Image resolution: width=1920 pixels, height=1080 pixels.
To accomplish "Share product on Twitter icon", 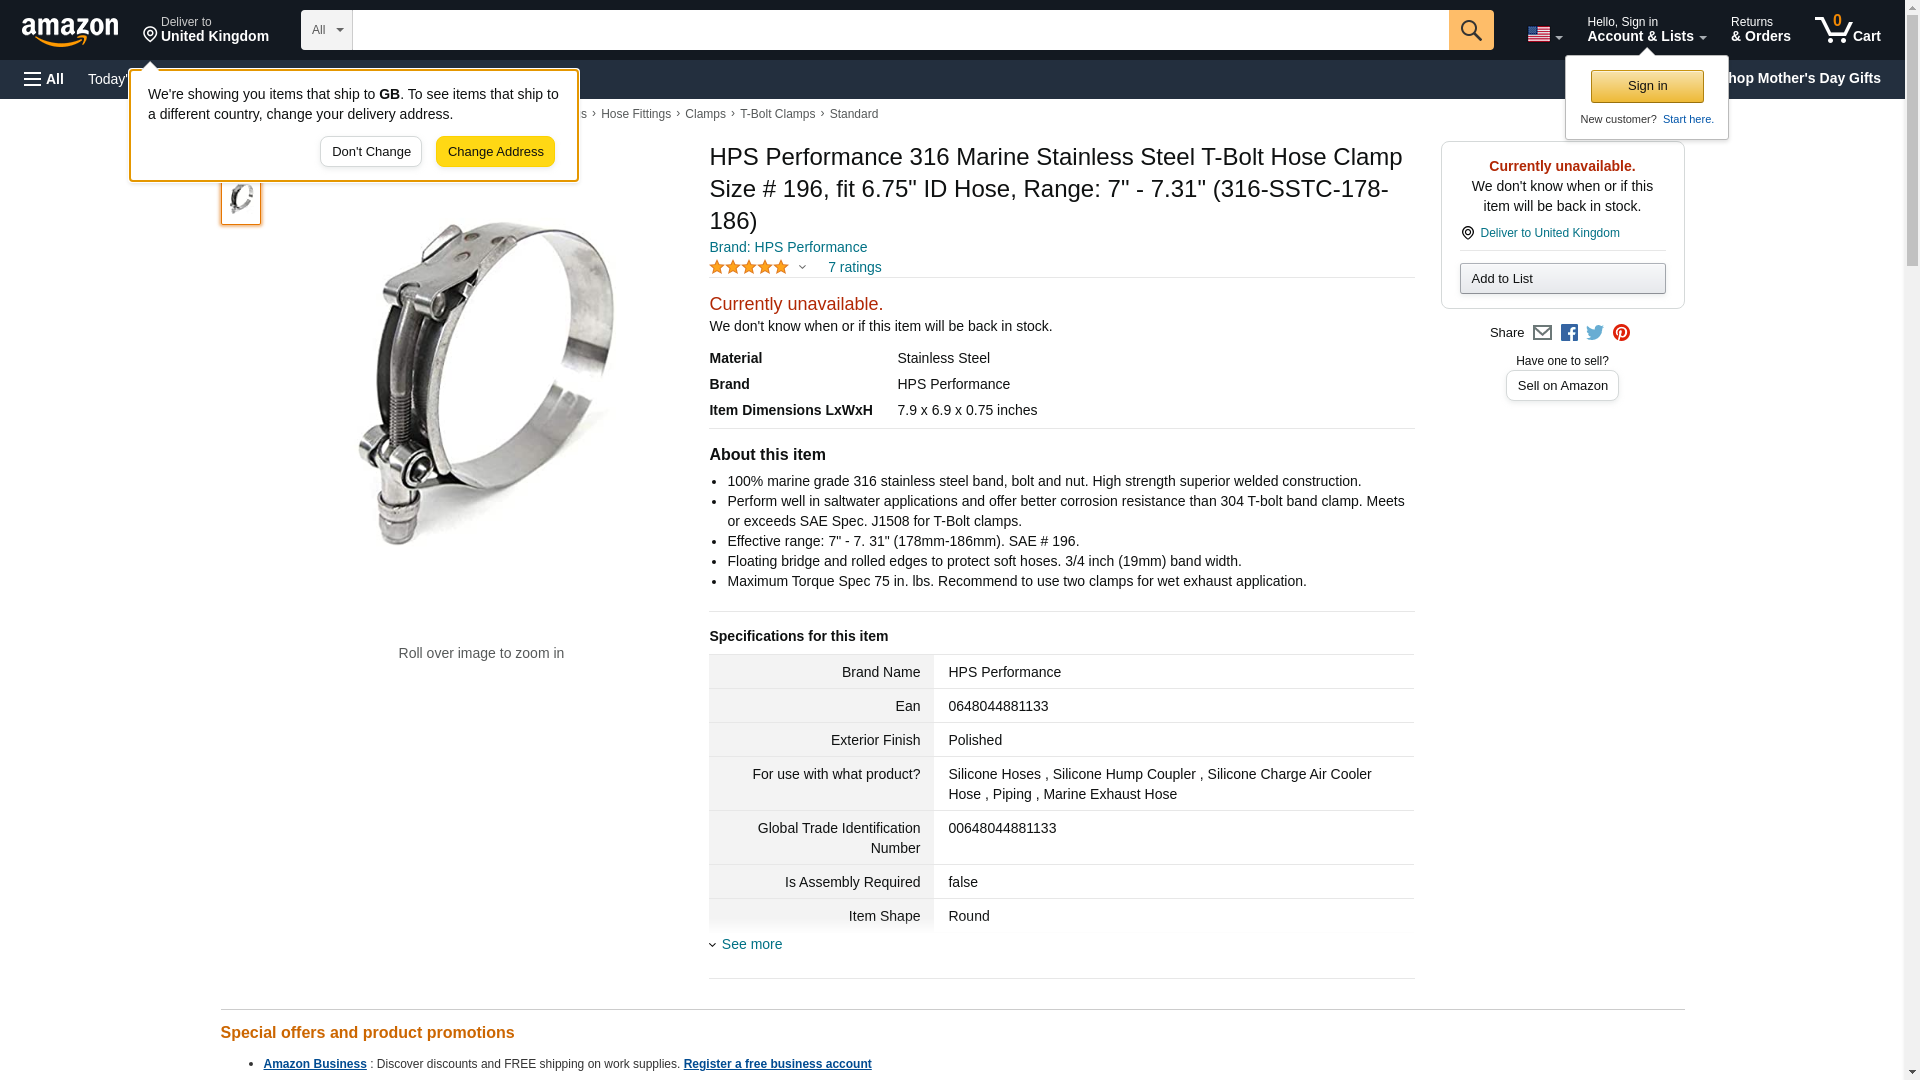I will (1595, 333).
